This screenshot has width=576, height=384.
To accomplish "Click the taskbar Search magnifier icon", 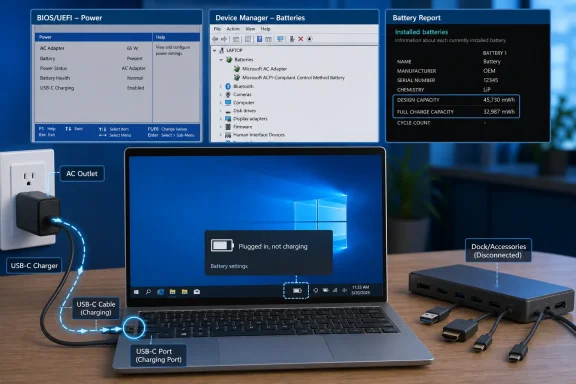I will [148, 292].
